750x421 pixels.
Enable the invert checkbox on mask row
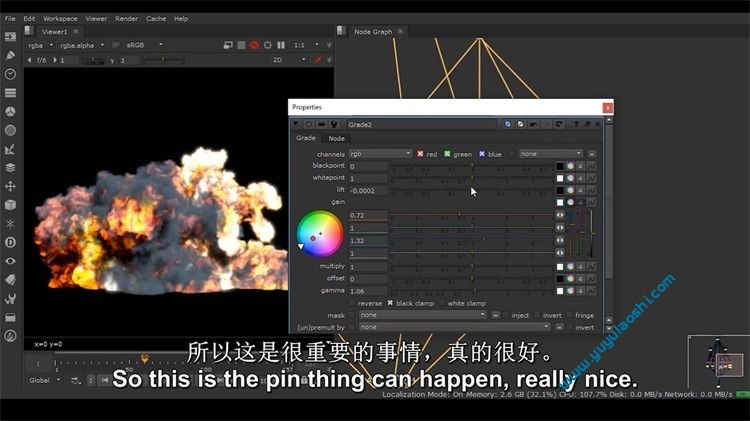click(x=537, y=315)
